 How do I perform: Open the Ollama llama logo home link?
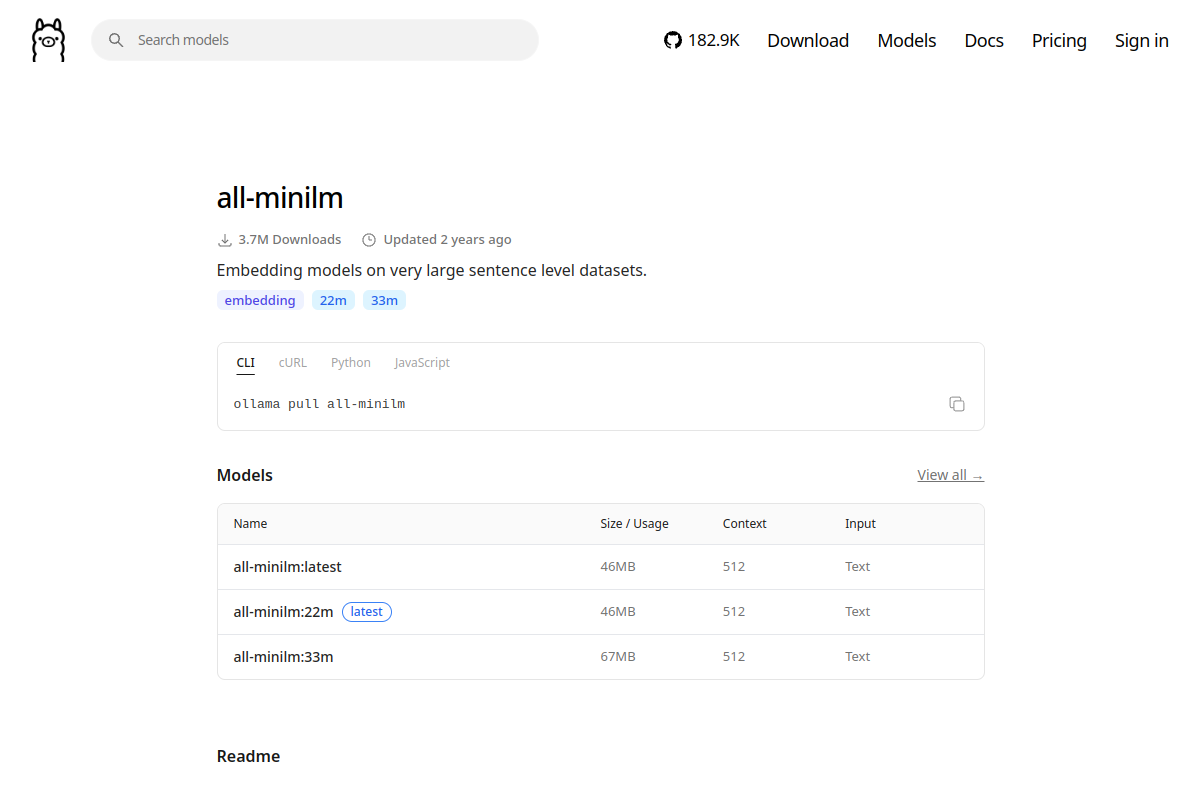pyautogui.click(x=48, y=40)
